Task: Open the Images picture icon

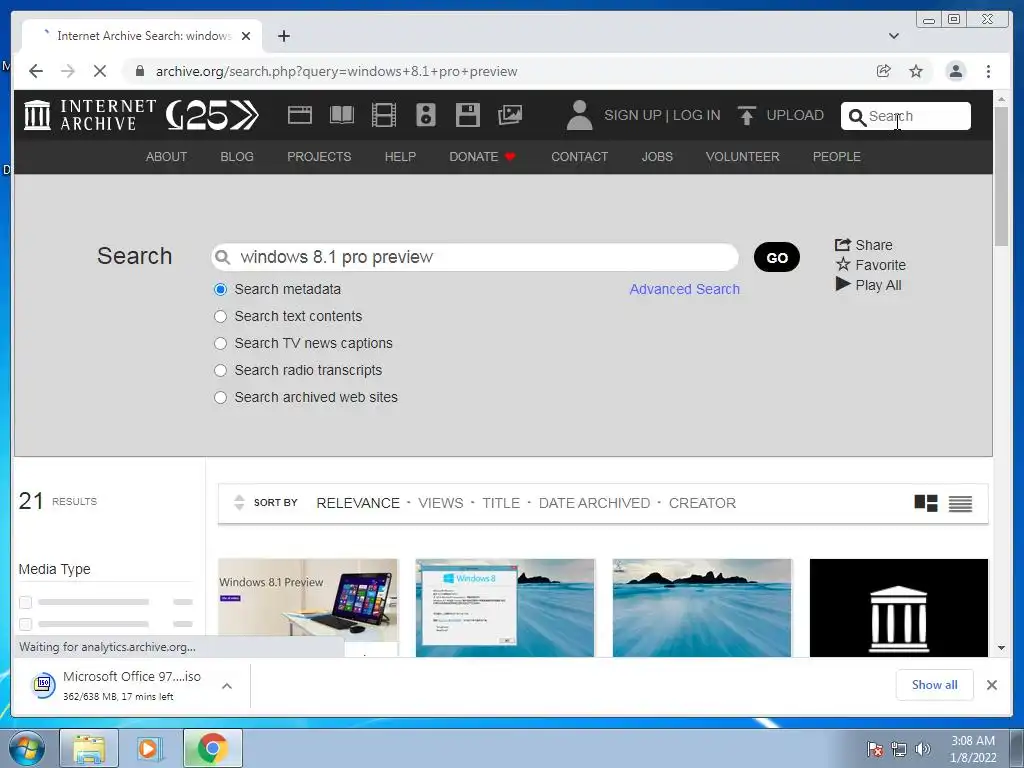Action: 510,115
